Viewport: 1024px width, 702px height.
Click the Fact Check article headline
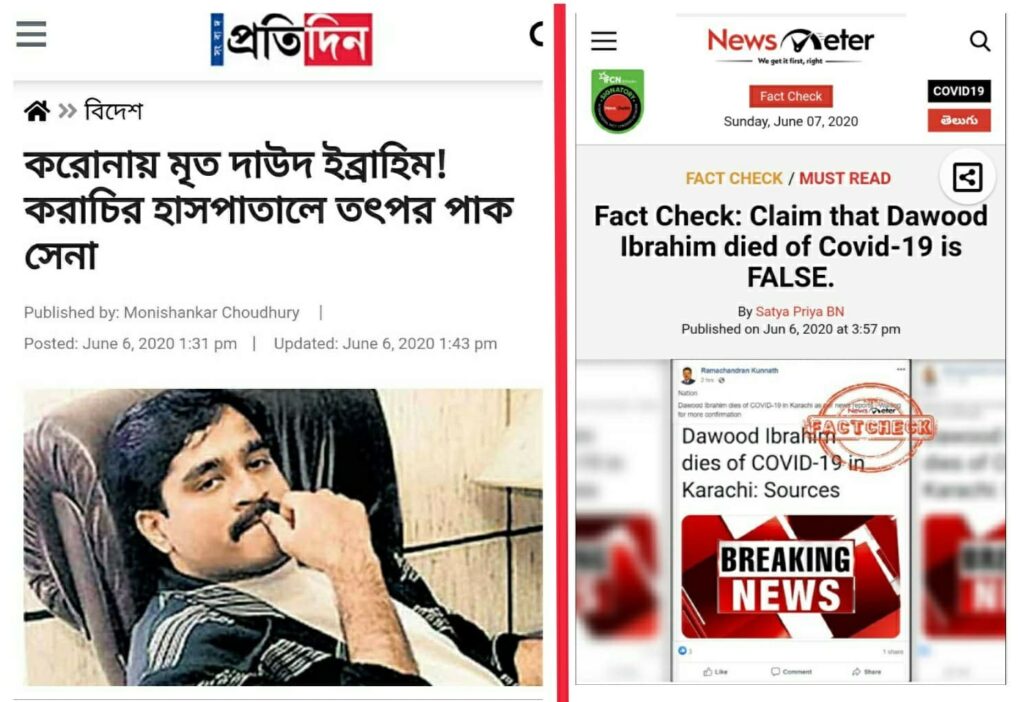click(790, 247)
